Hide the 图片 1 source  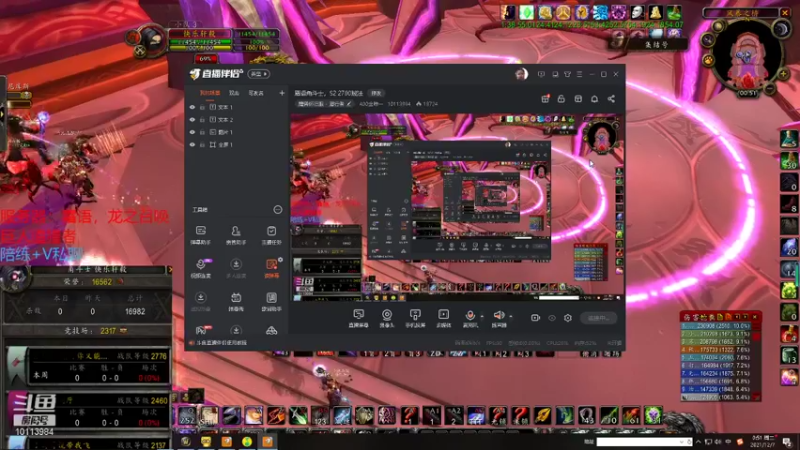192,132
